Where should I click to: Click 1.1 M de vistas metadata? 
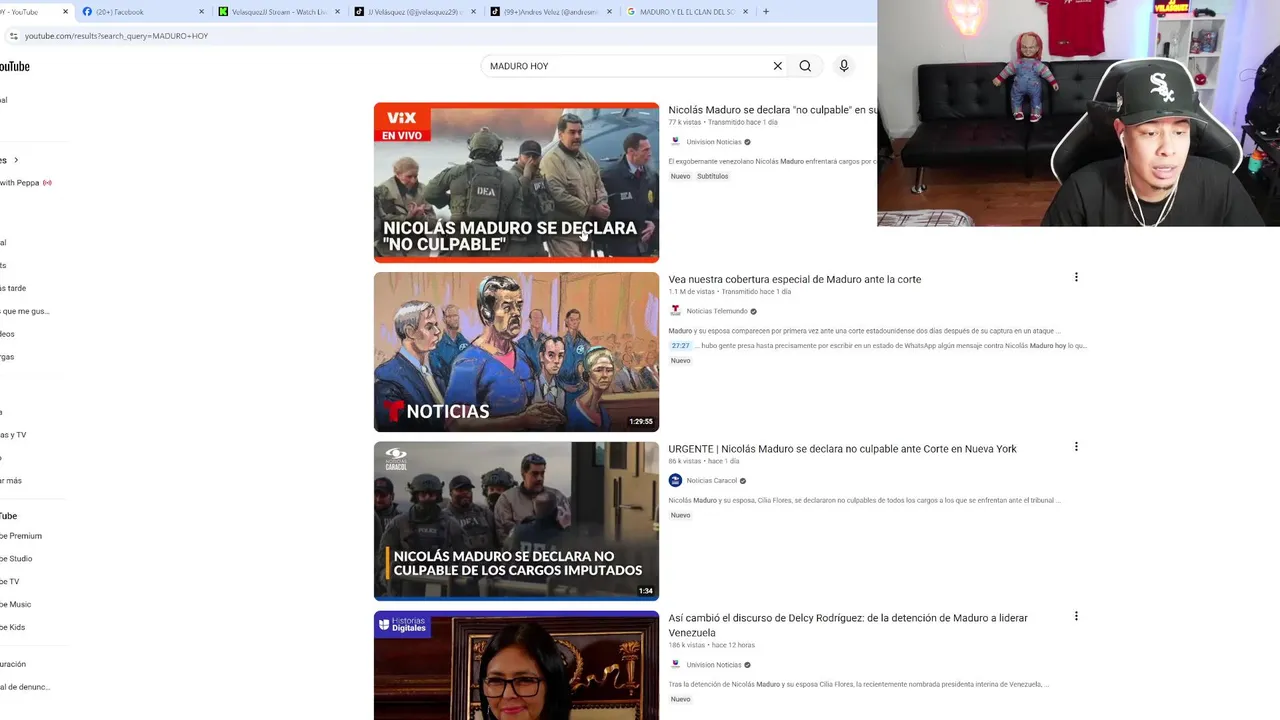click(692, 292)
